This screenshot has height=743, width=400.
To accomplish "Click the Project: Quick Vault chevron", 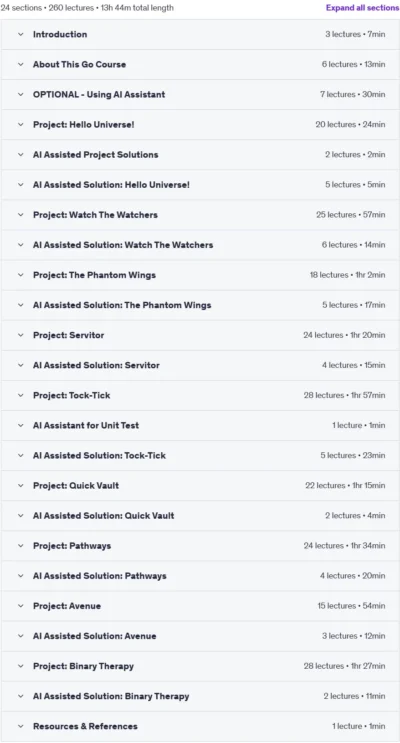I will (x=20, y=486).
